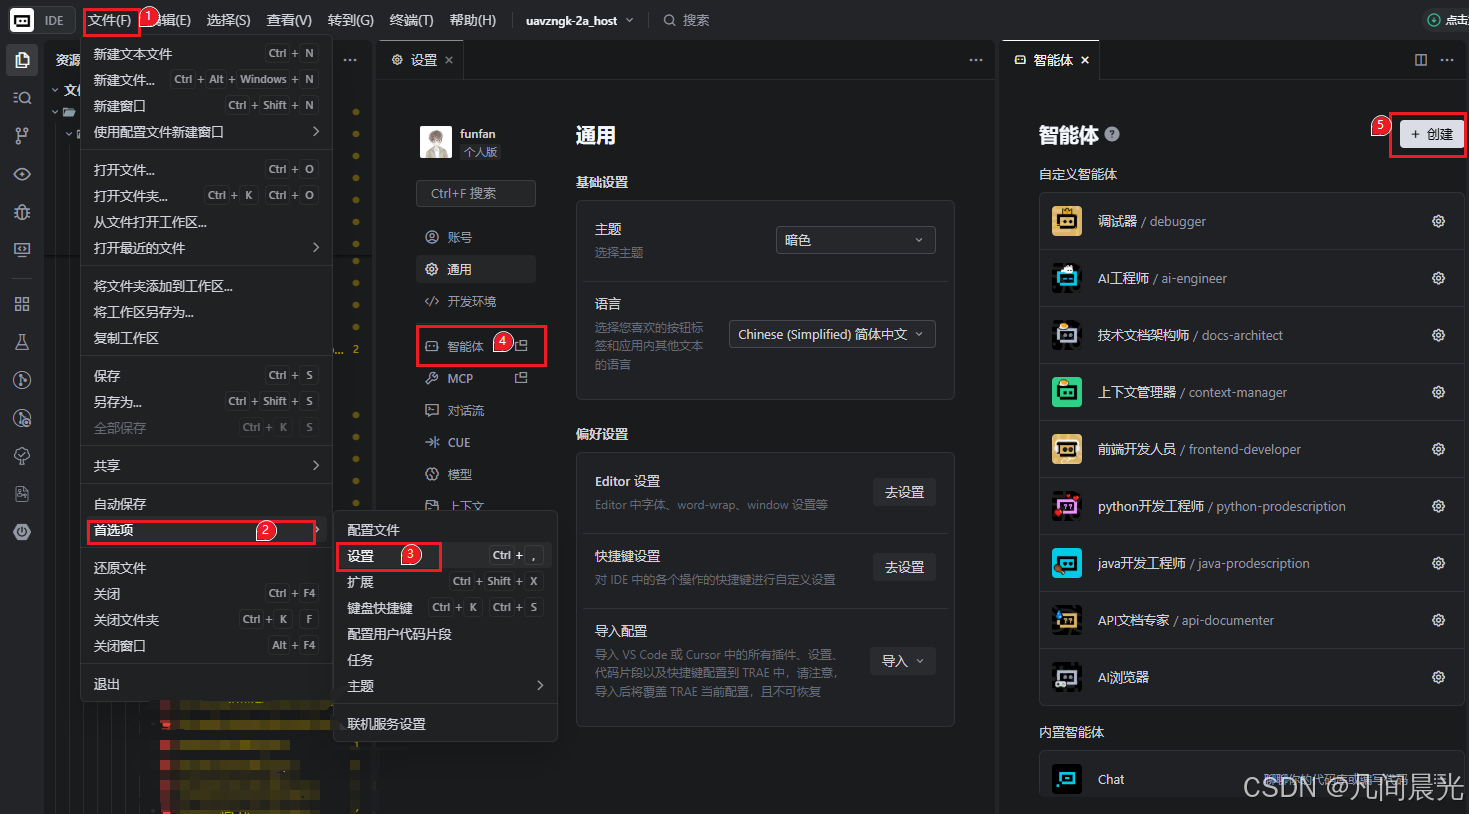Select CUE in settings sidebar
1469x814 pixels.
pyautogui.click(x=476, y=442)
